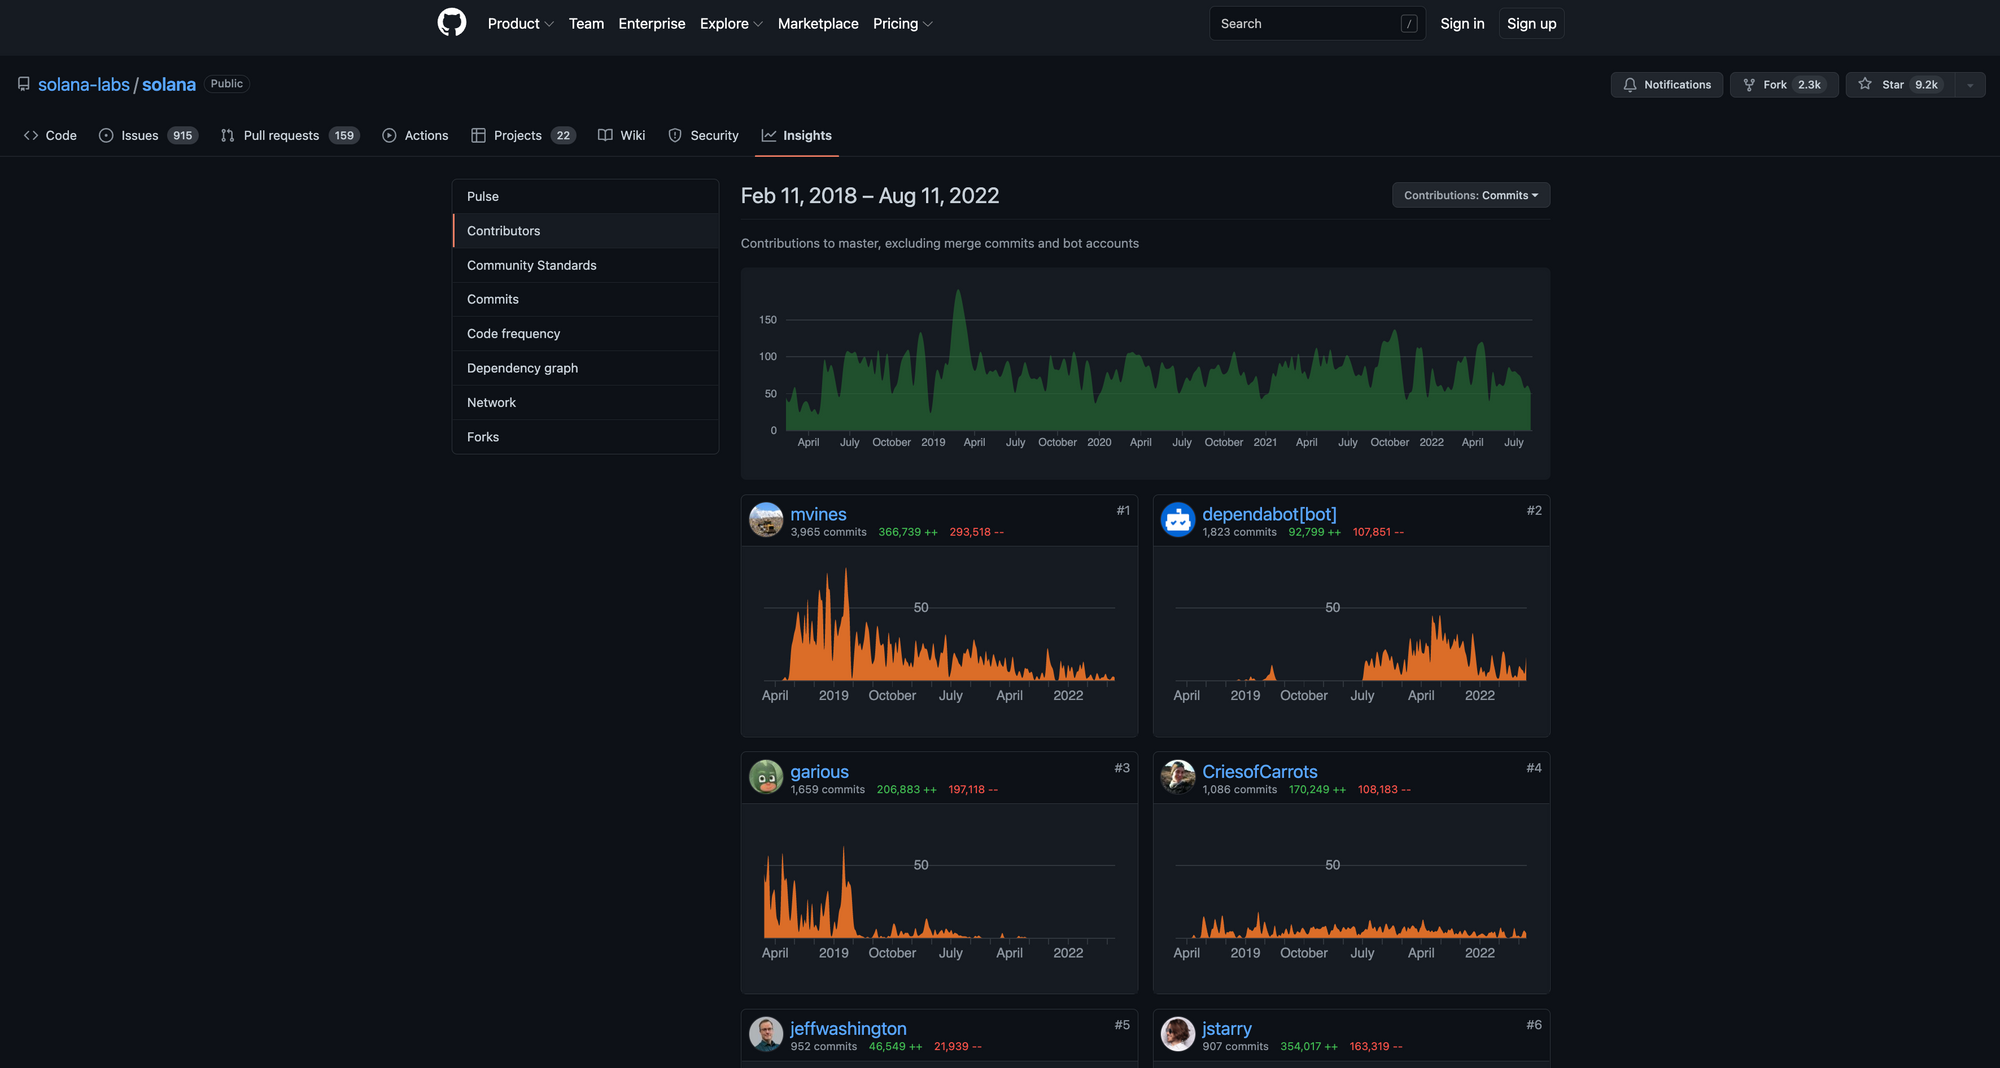Screen dimensions: 2000x1068
Task: Click the Notifications button
Action: [1666, 85]
